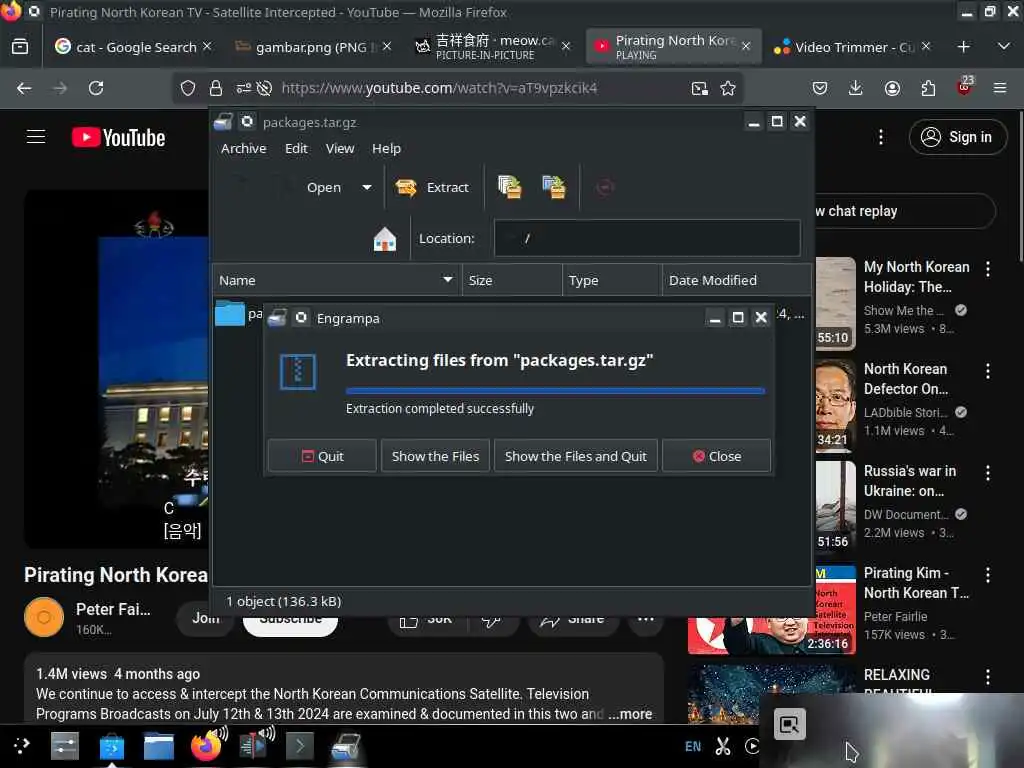The image size is (1024, 768).
Task: Click the Extract toolbar button in Engrampa
Action: pos(432,187)
